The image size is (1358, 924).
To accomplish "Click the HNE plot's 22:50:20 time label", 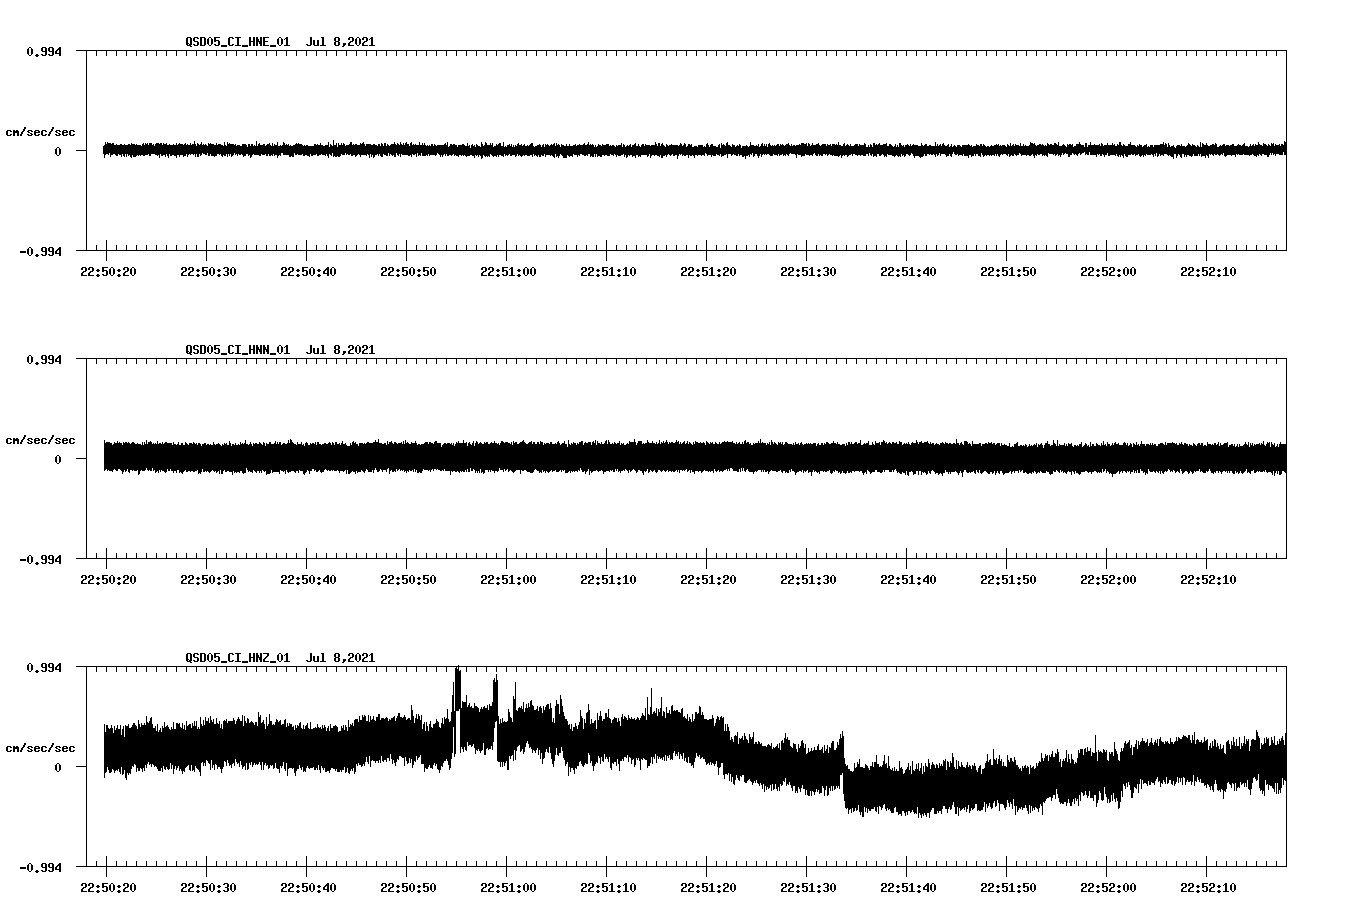I will click(x=107, y=272).
